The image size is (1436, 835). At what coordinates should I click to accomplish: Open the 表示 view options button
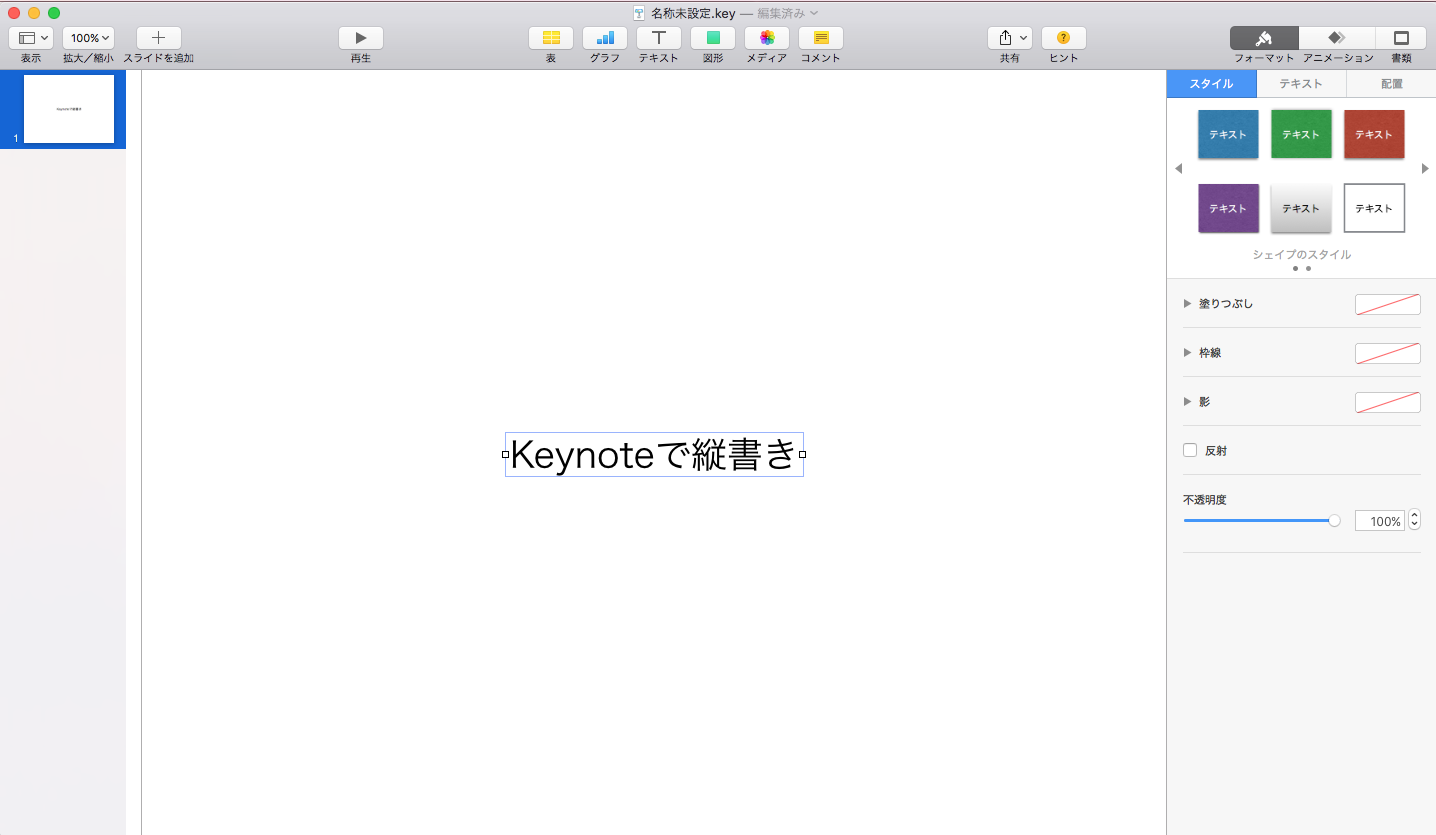[31, 38]
